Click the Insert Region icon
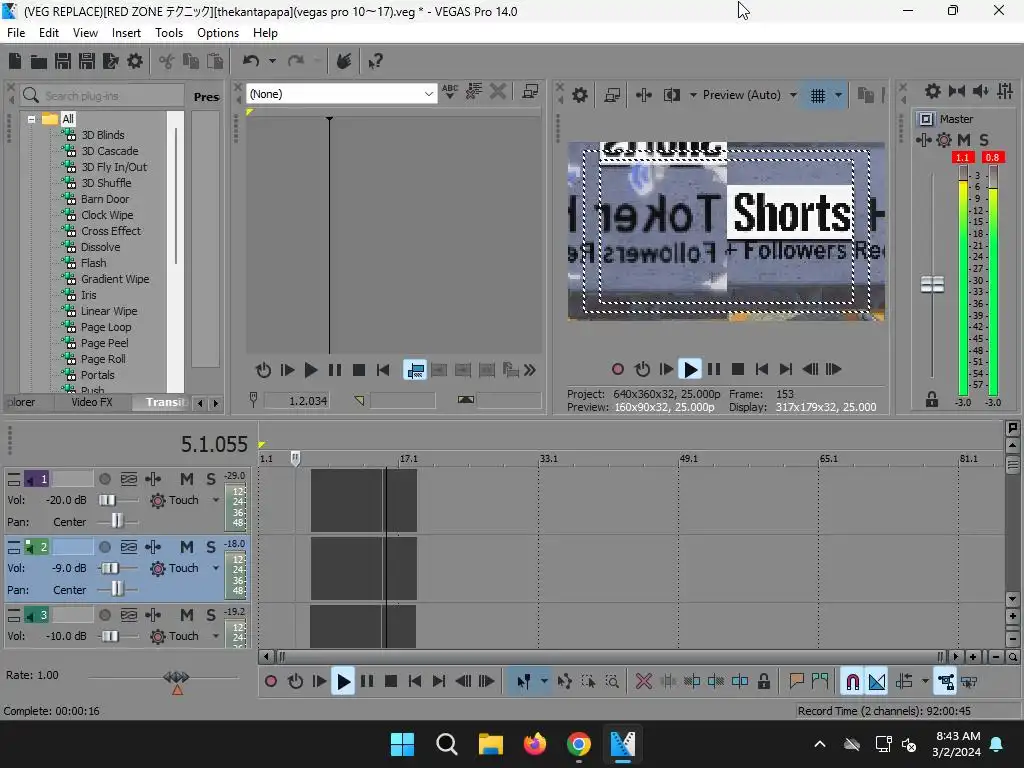1024x768 pixels. click(820, 682)
